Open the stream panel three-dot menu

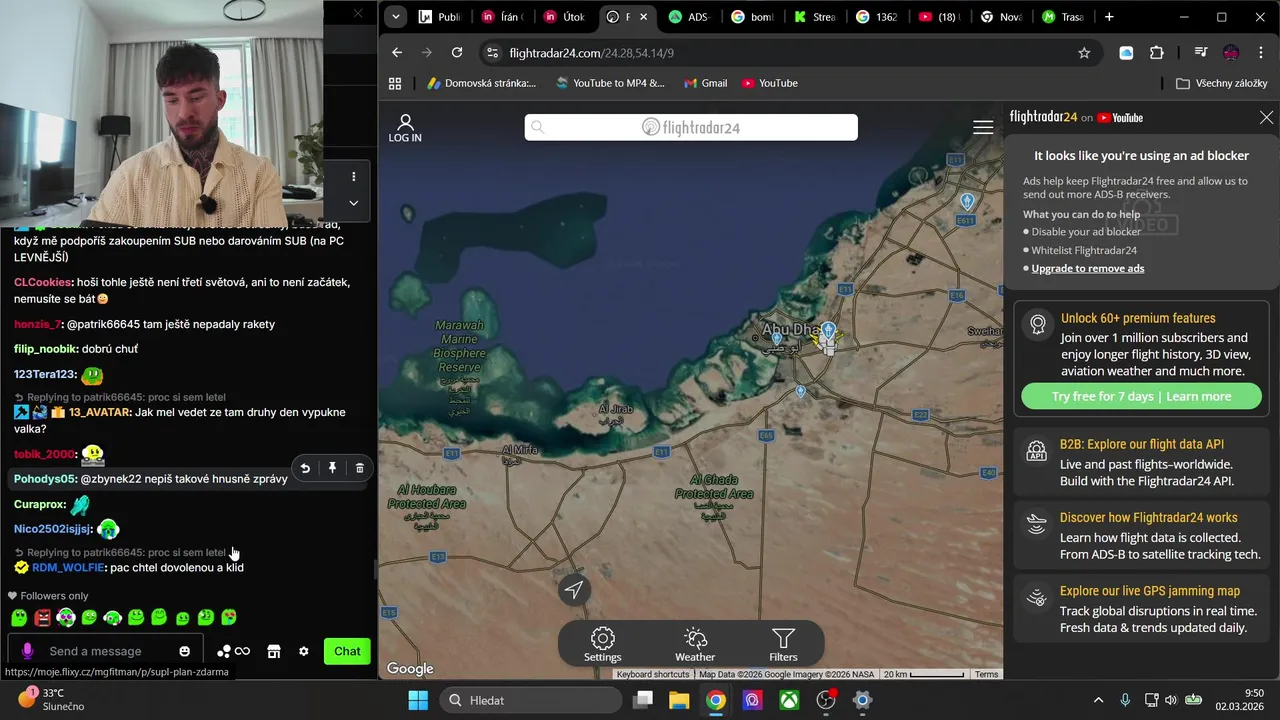(353, 177)
